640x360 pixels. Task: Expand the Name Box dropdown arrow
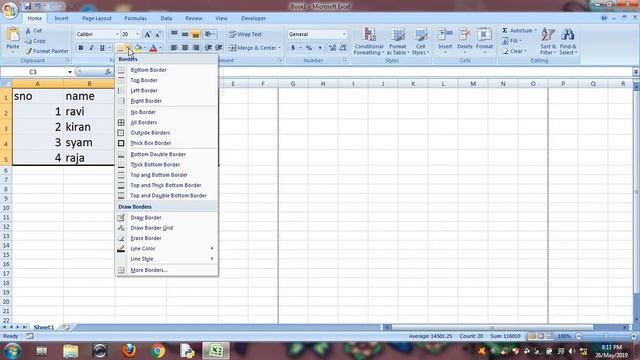(70, 72)
